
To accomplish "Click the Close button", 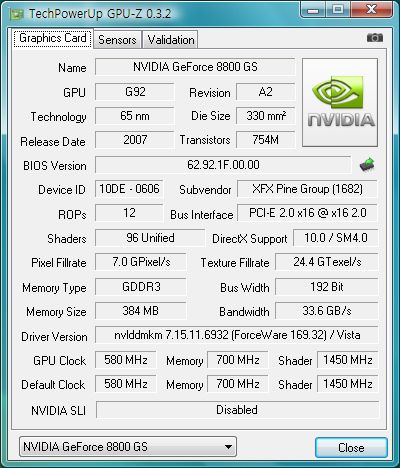I will coord(351,447).
